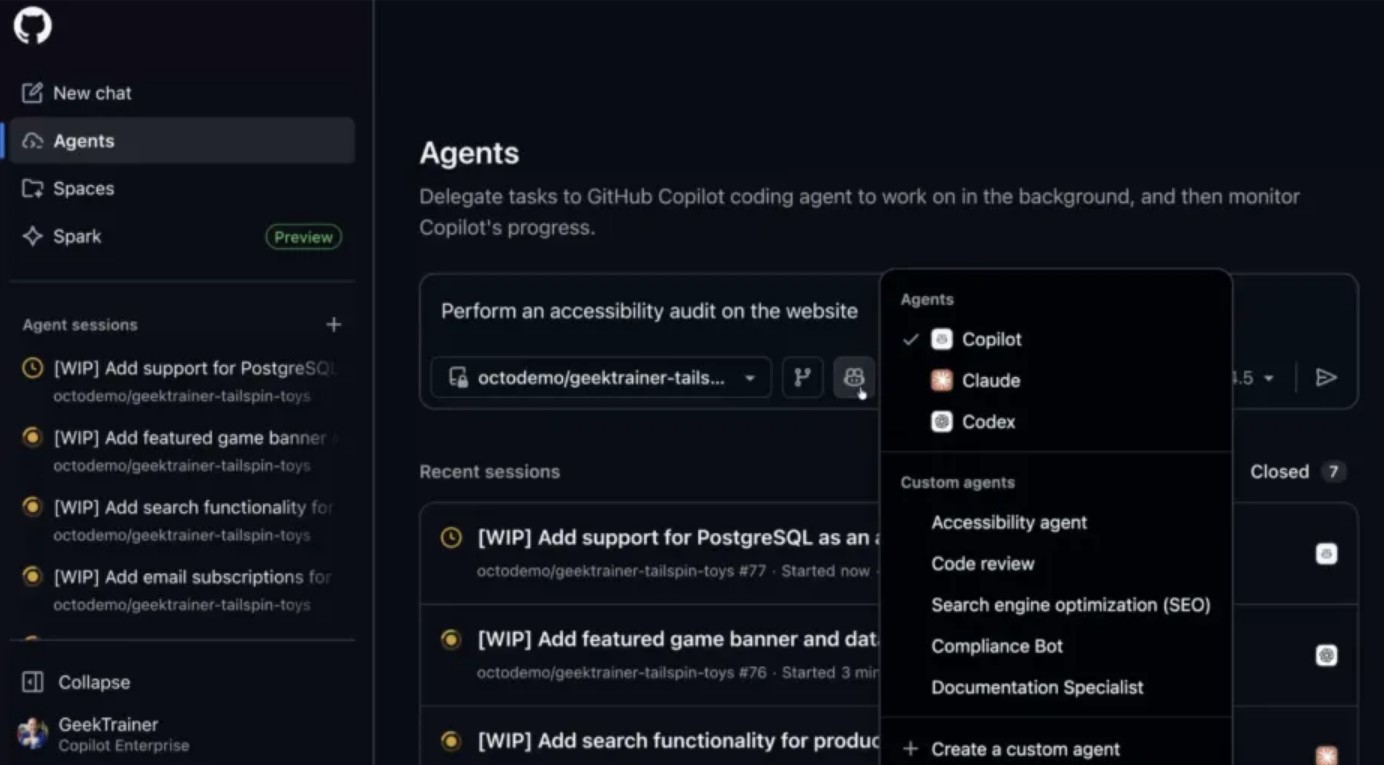Click Create a custom agent
The width and height of the screenshot is (1384, 765).
point(1024,749)
